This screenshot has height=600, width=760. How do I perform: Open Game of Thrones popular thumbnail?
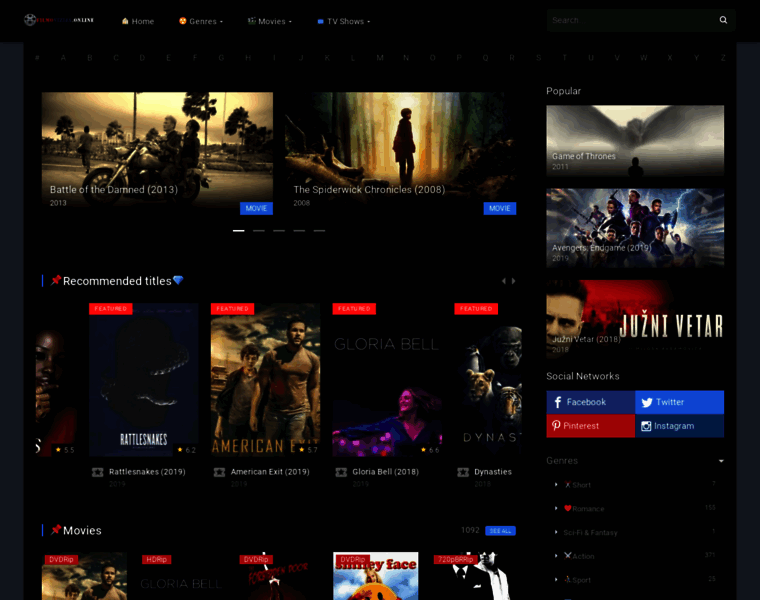click(x=635, y=141)
